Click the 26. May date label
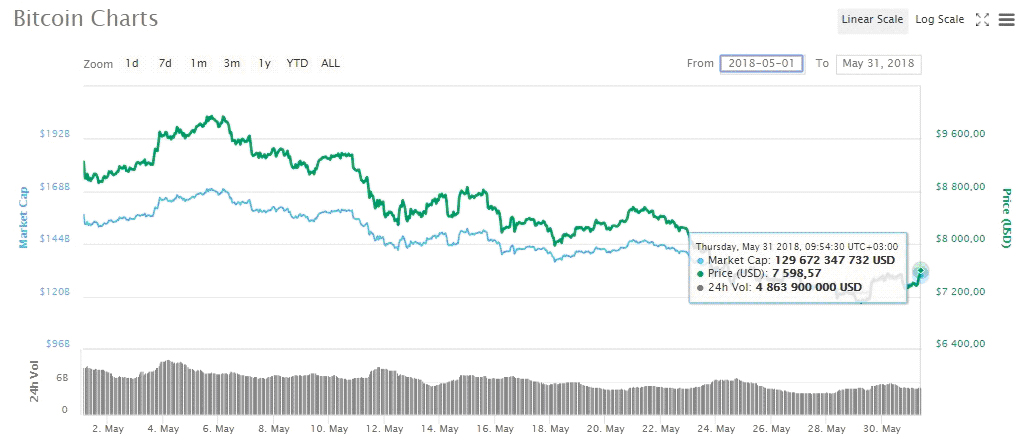This screenshot has width=1033, height=446. click(x=771, y=429)
